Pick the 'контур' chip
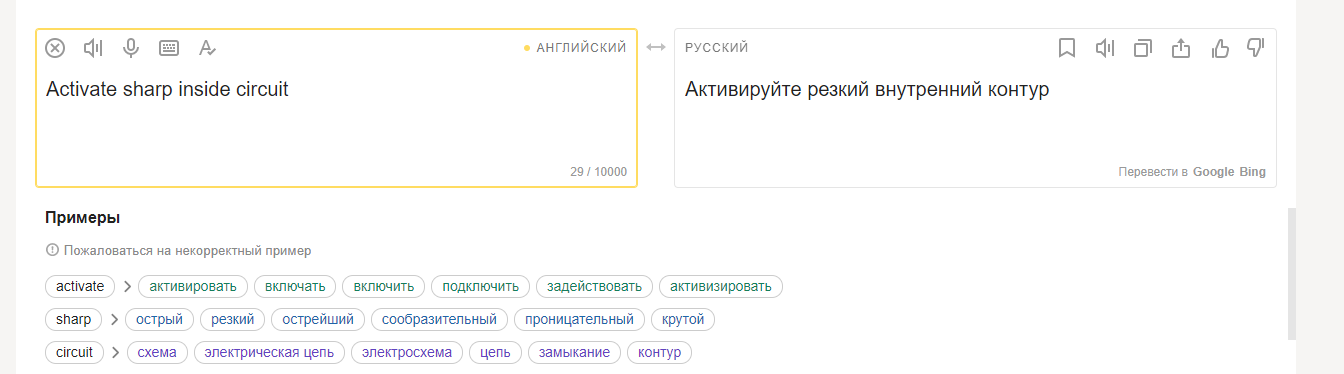Image resolution: width=1344 pixels, height=374 pixels. 659,352
